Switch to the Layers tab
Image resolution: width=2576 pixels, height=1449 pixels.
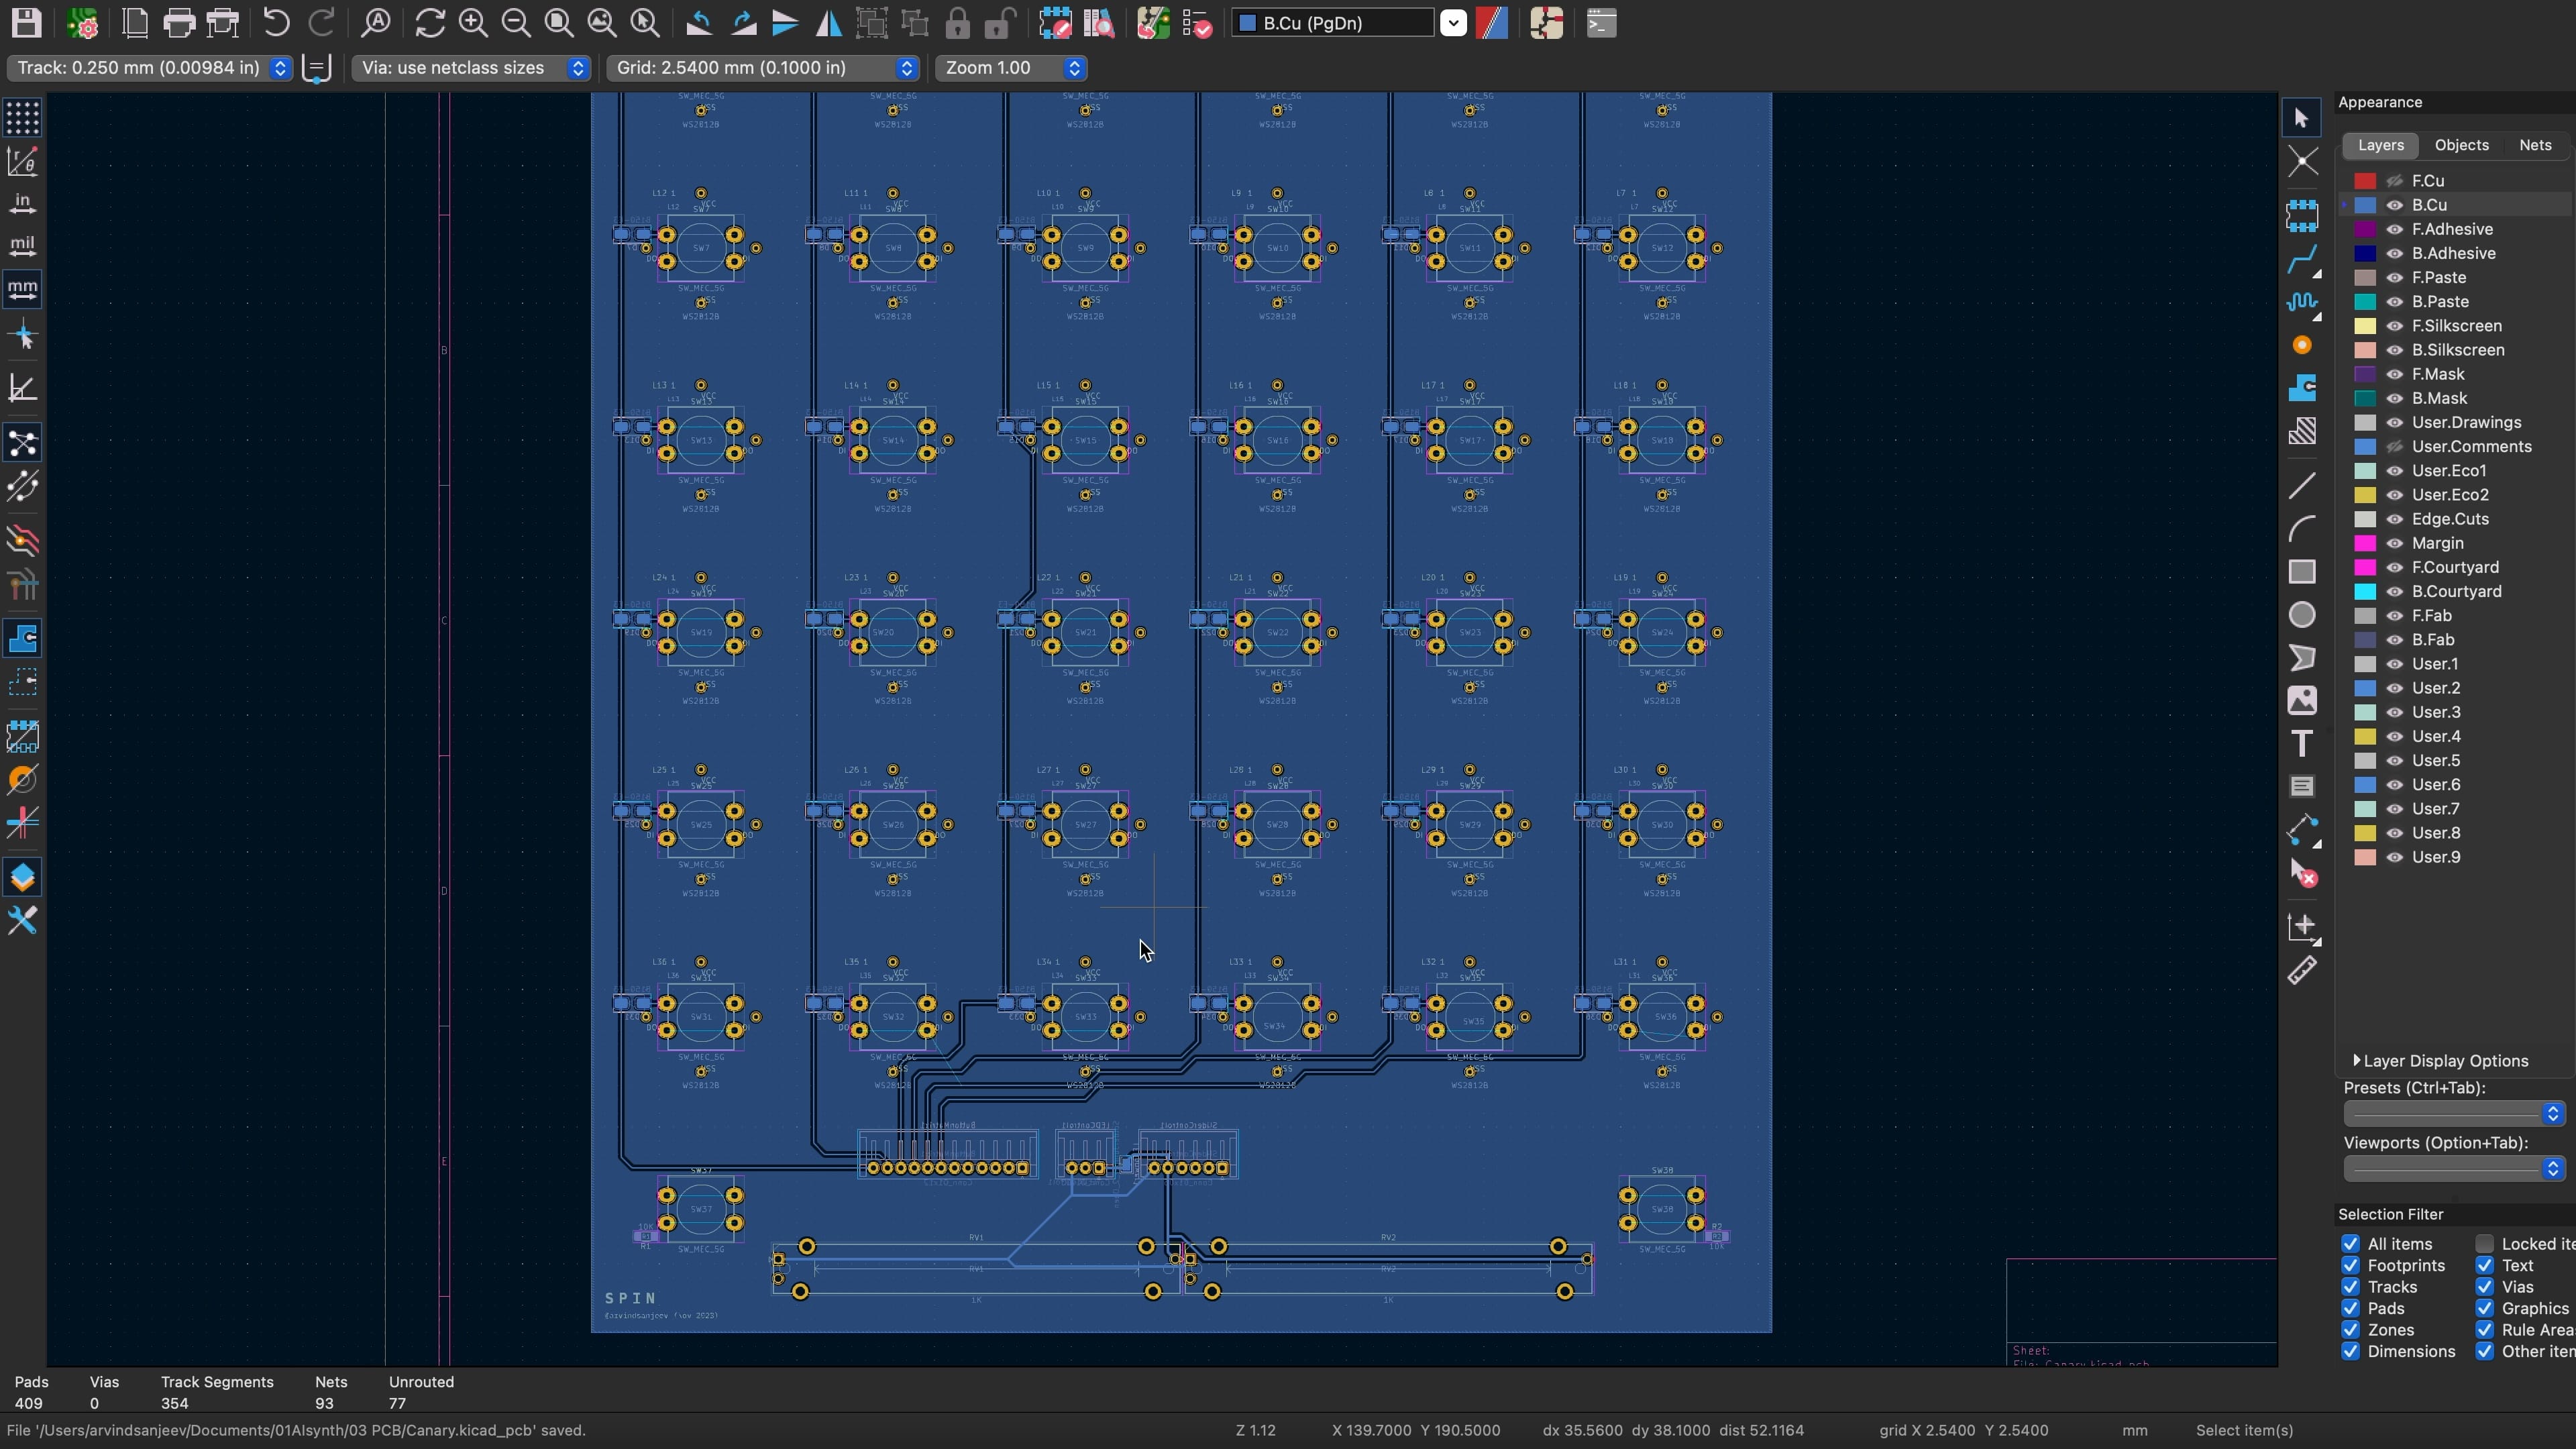click(2380, 145)
